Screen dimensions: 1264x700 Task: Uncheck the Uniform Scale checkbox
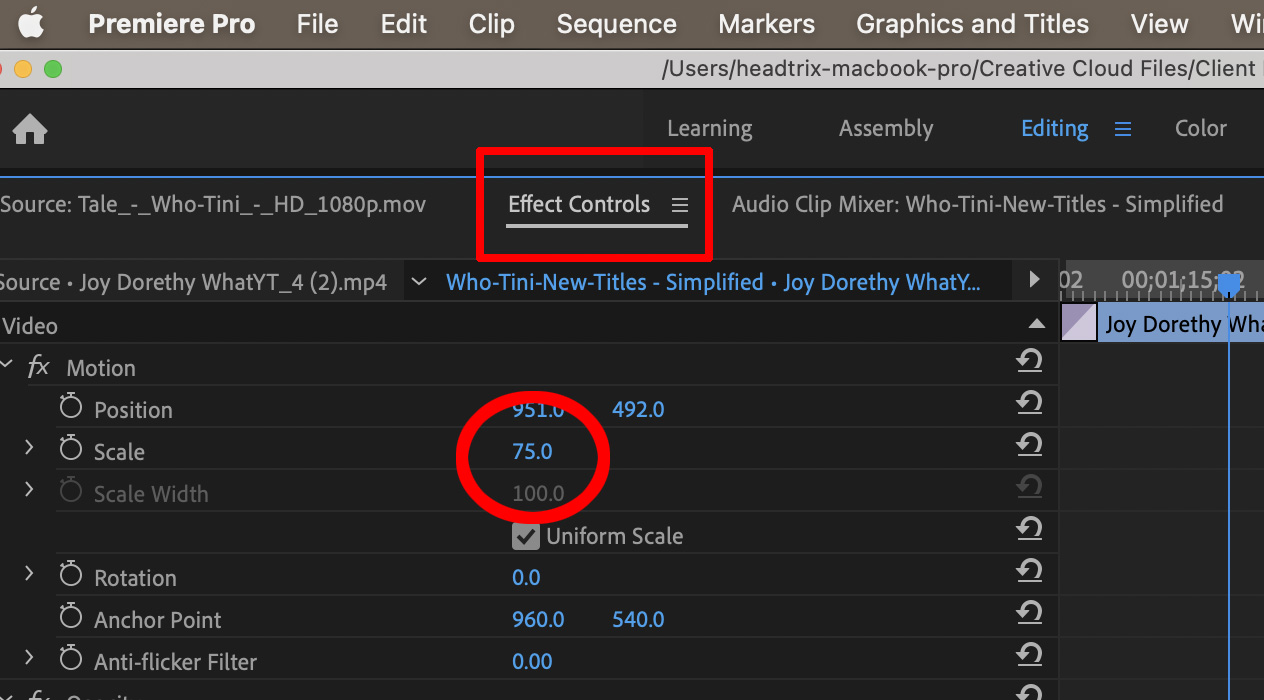click(x=525, y=536)
